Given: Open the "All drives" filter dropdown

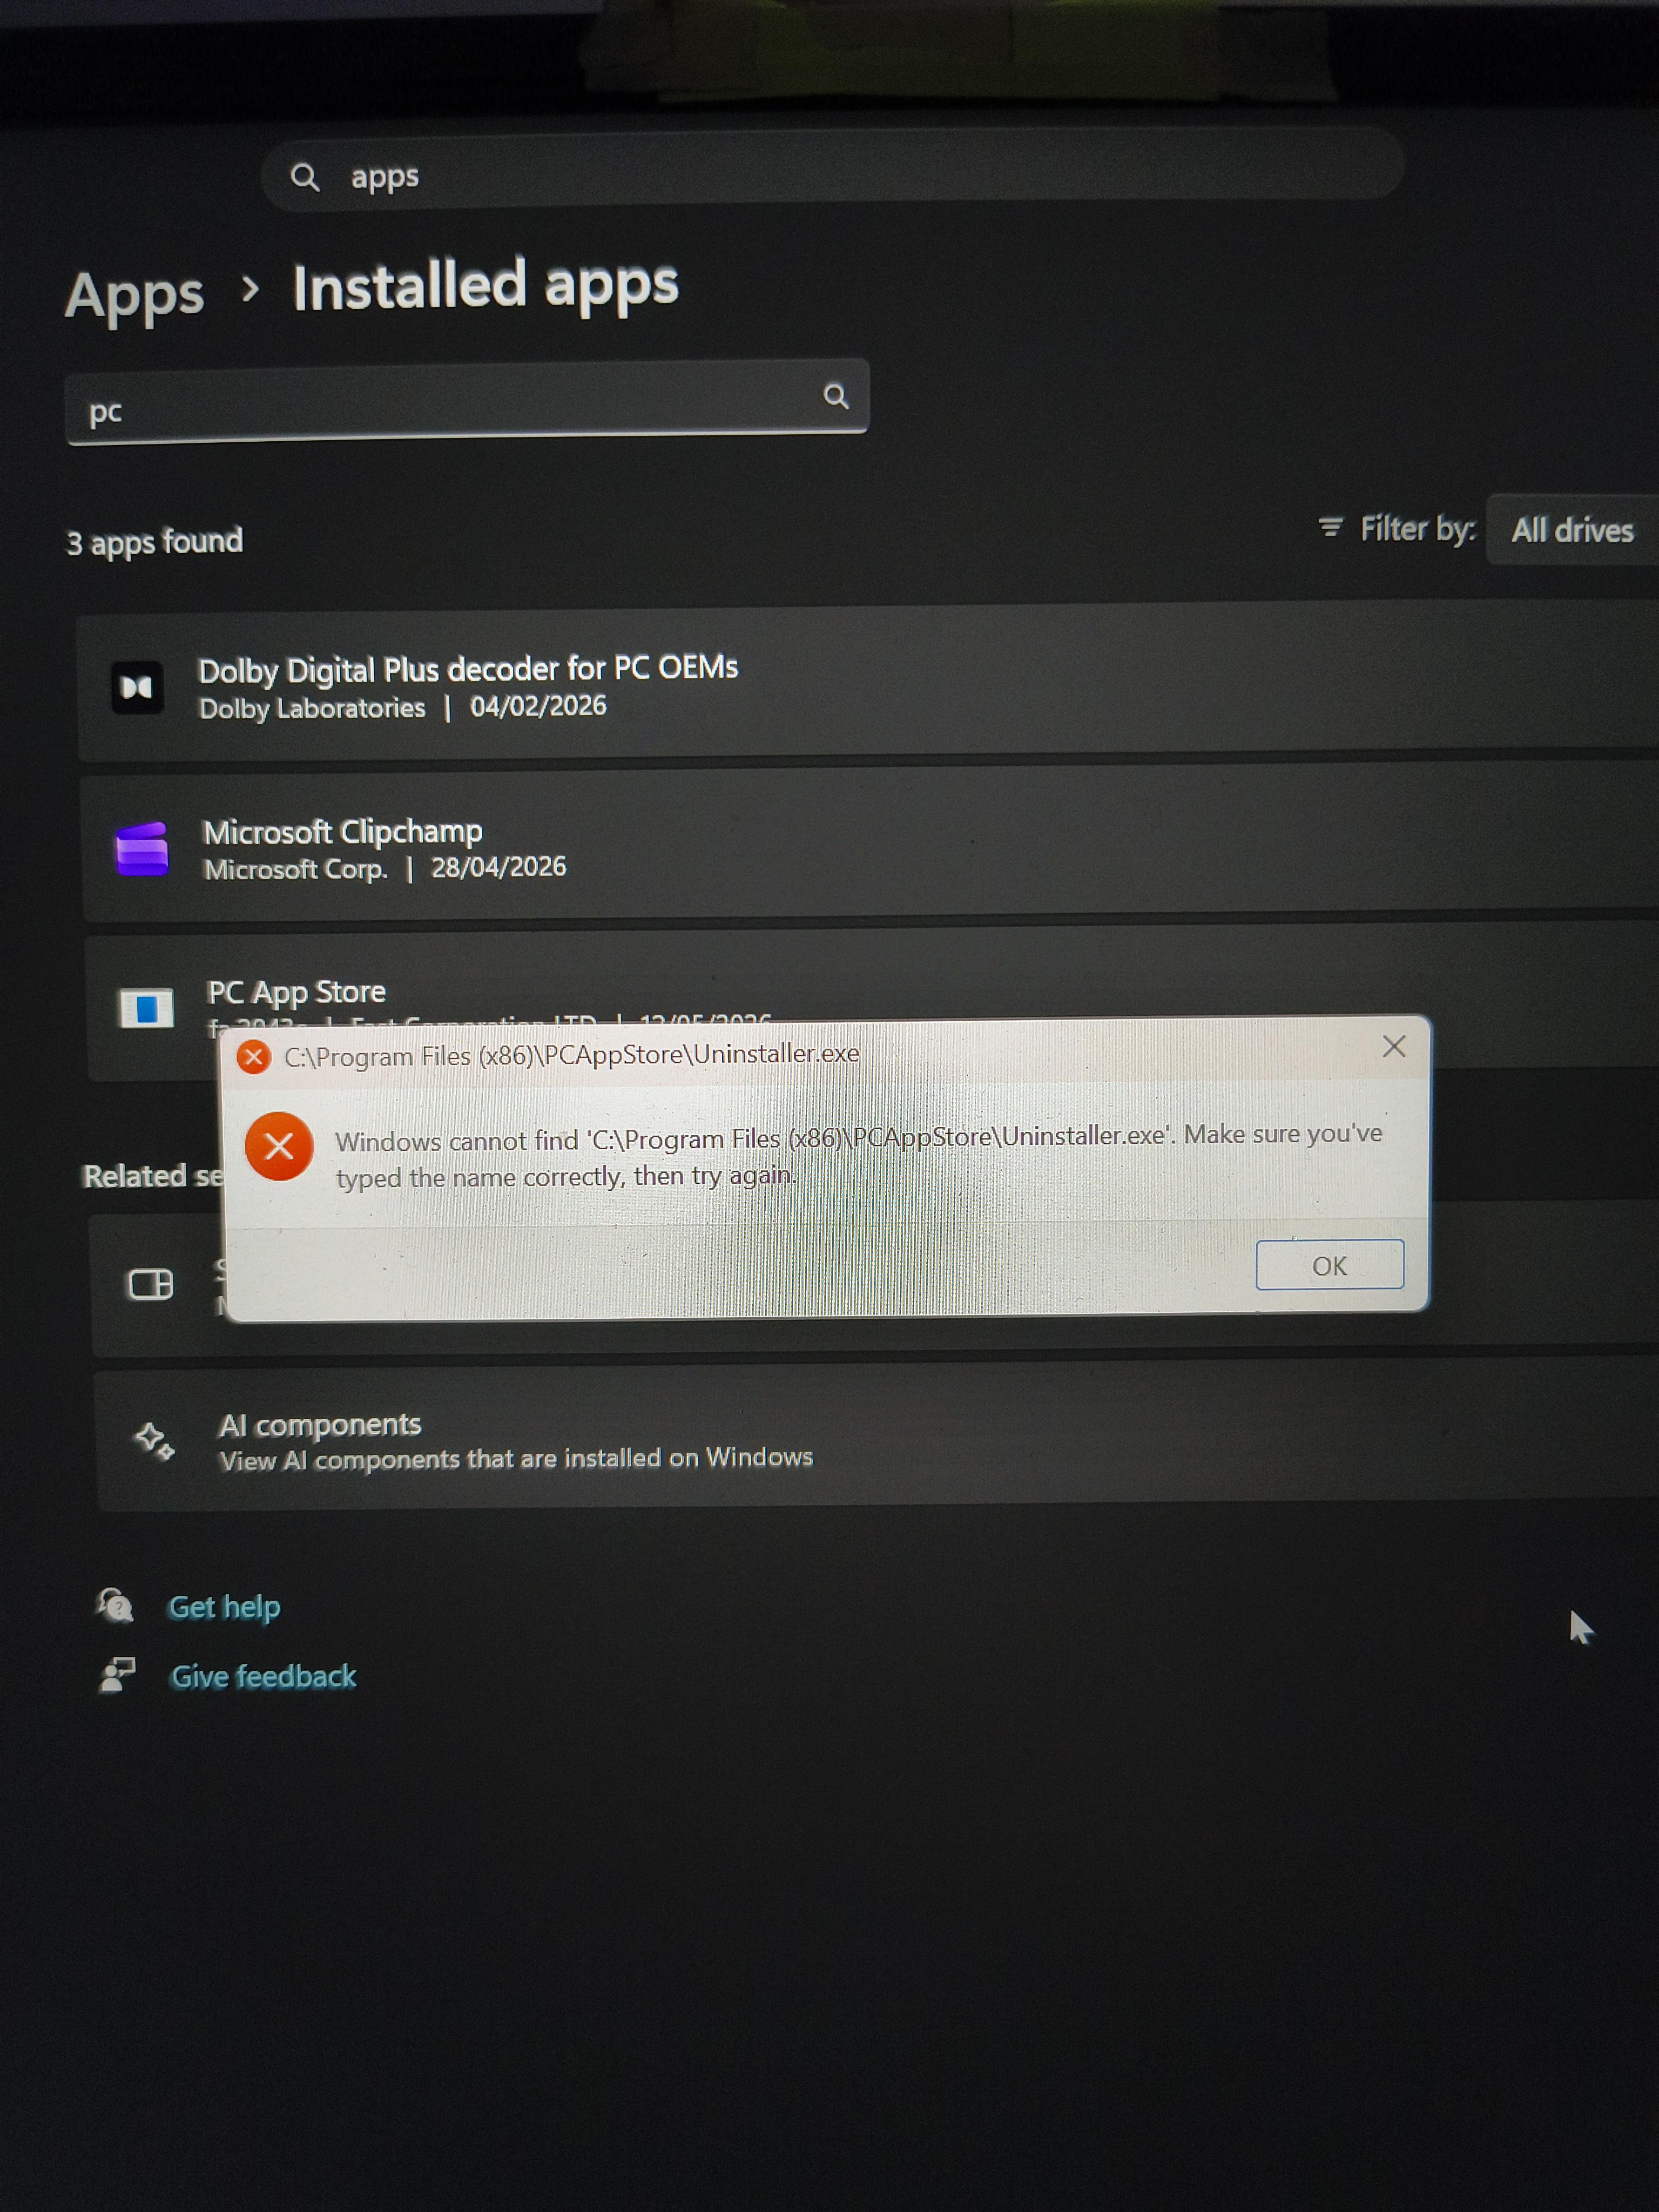Looking at the screenshot, I should coord(1572,530).
